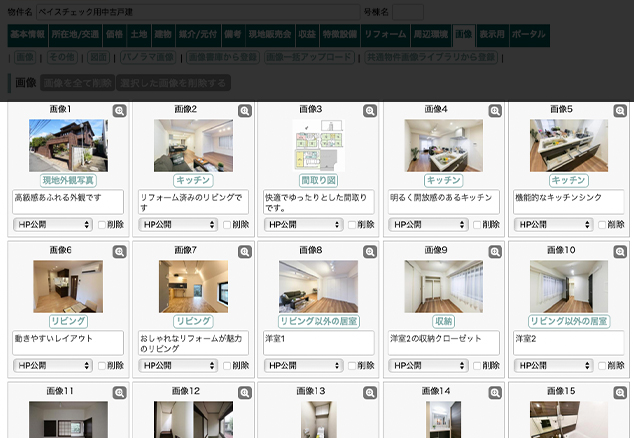634x438 pixels.
Task: Expand the HP公開 select under 画像6
Action: [53, 366]
